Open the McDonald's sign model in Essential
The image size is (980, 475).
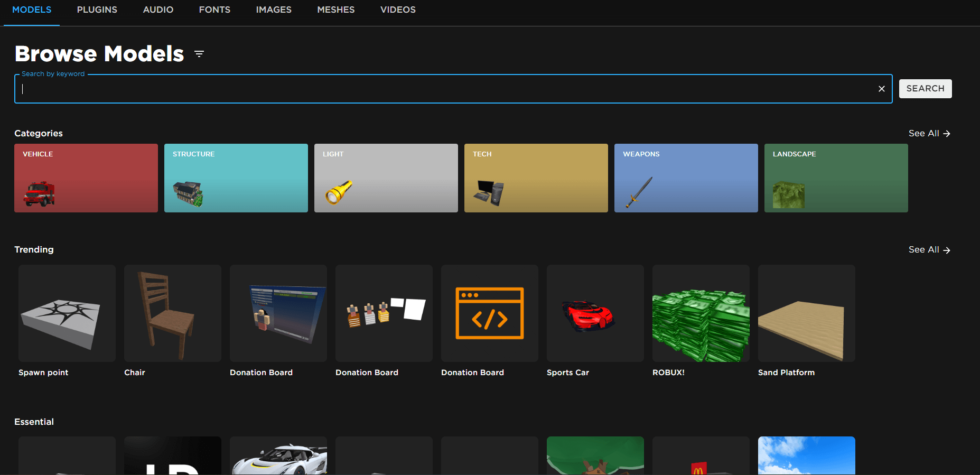point(701,456)
